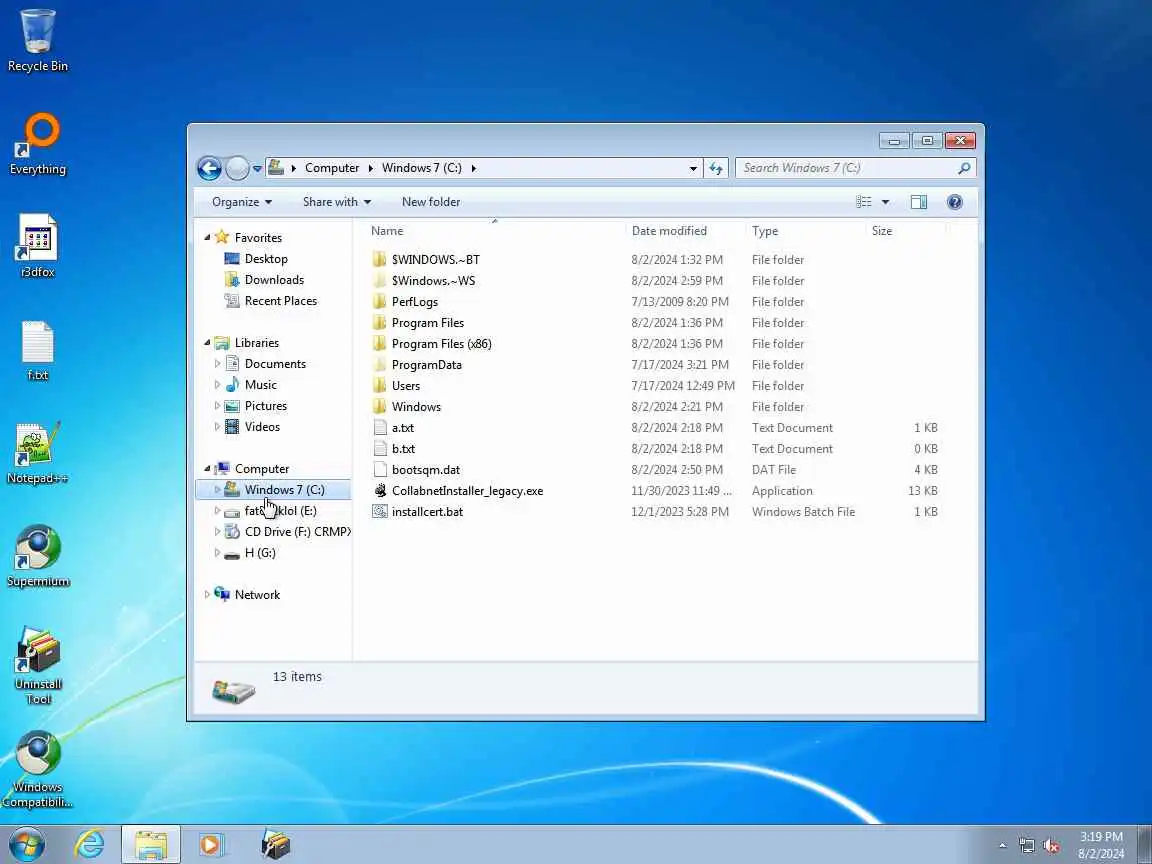This screenshot has width=1152, height=864.
Task: Open the Organize menu
Action: pyautogui.click(x=242, y=202)
